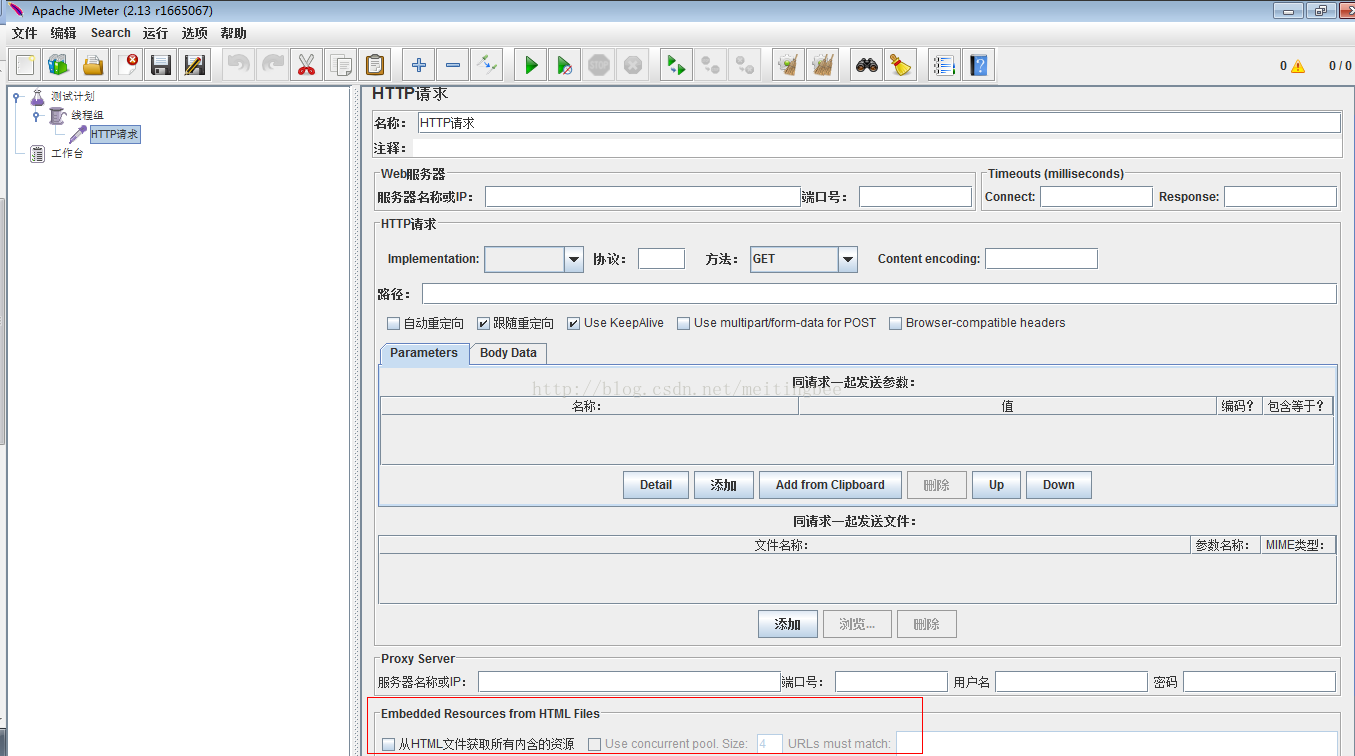
Task: Click the Undo arrow icon
Action: [238, 66]
